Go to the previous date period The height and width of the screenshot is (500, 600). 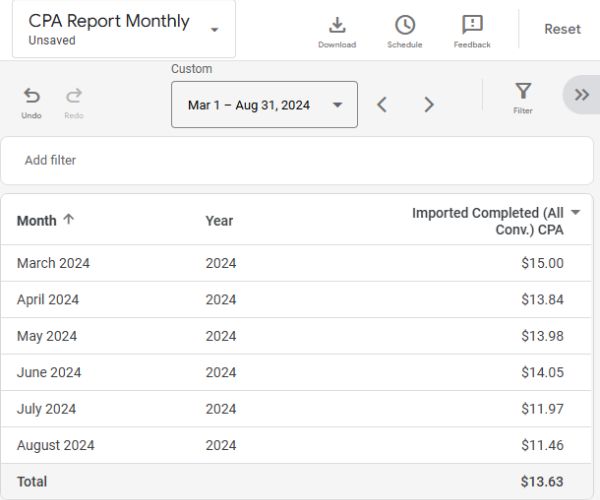(x=382, y=105)
